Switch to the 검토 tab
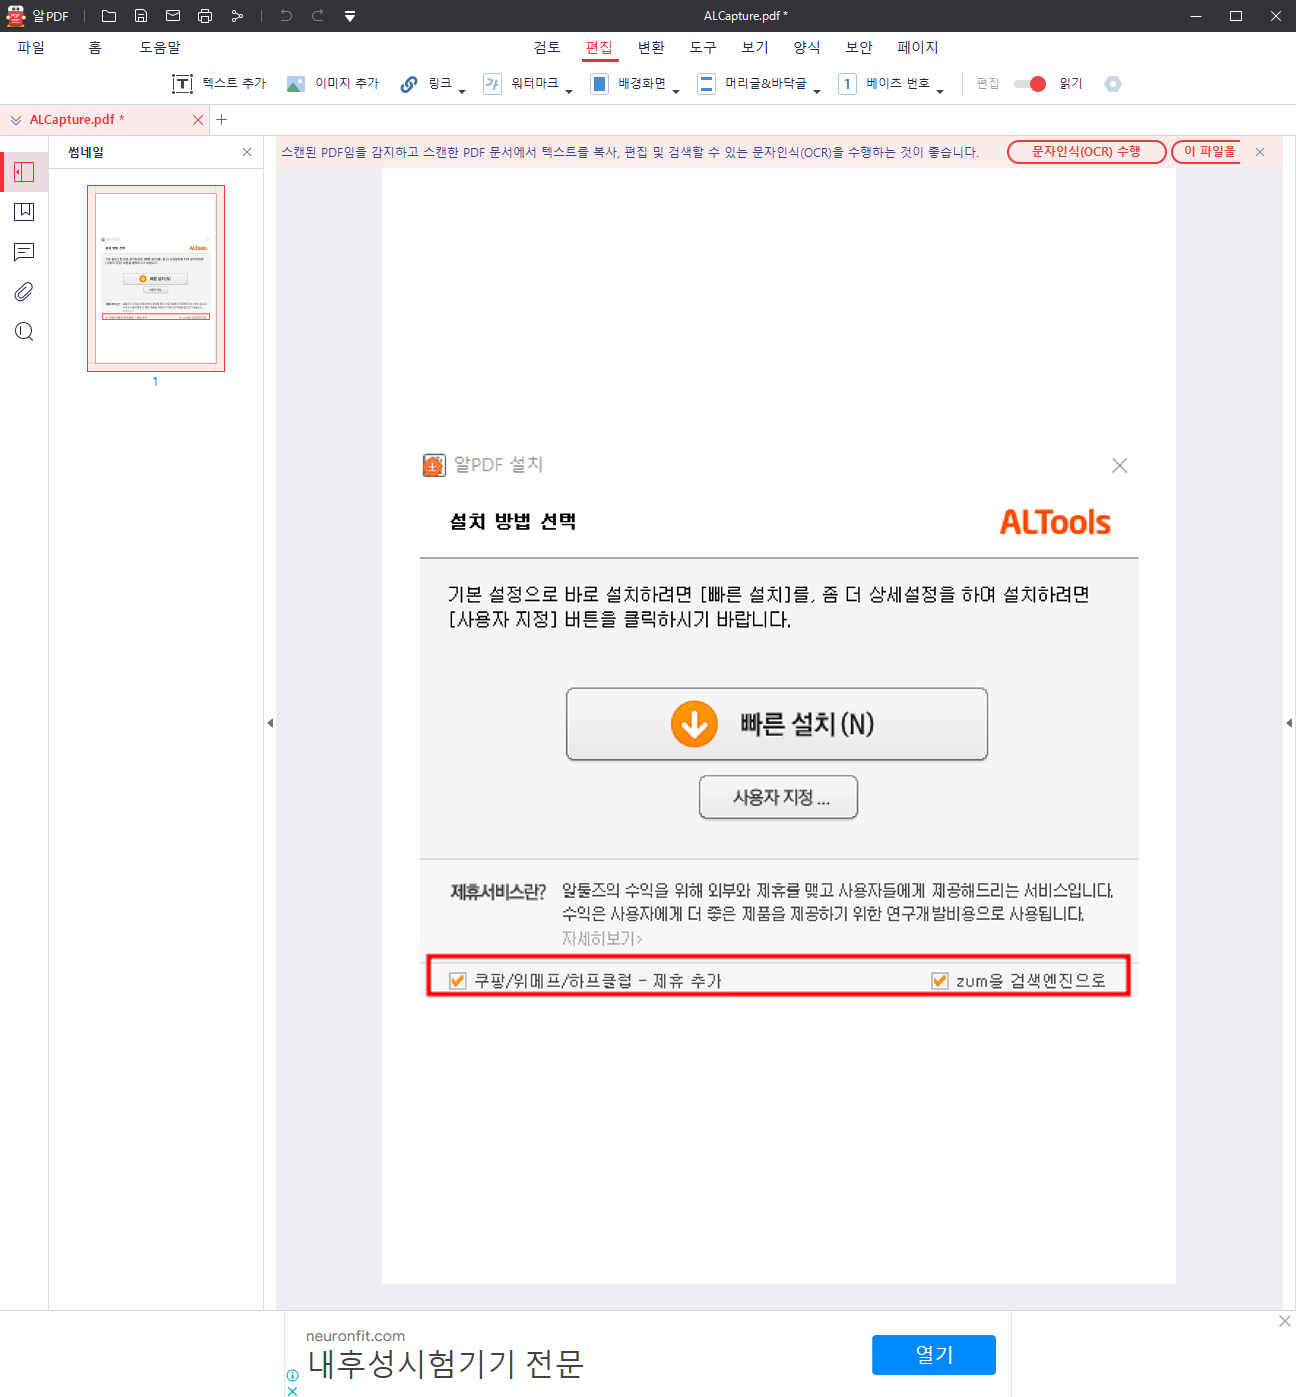1296x1397 pixels. click(547, 47)
